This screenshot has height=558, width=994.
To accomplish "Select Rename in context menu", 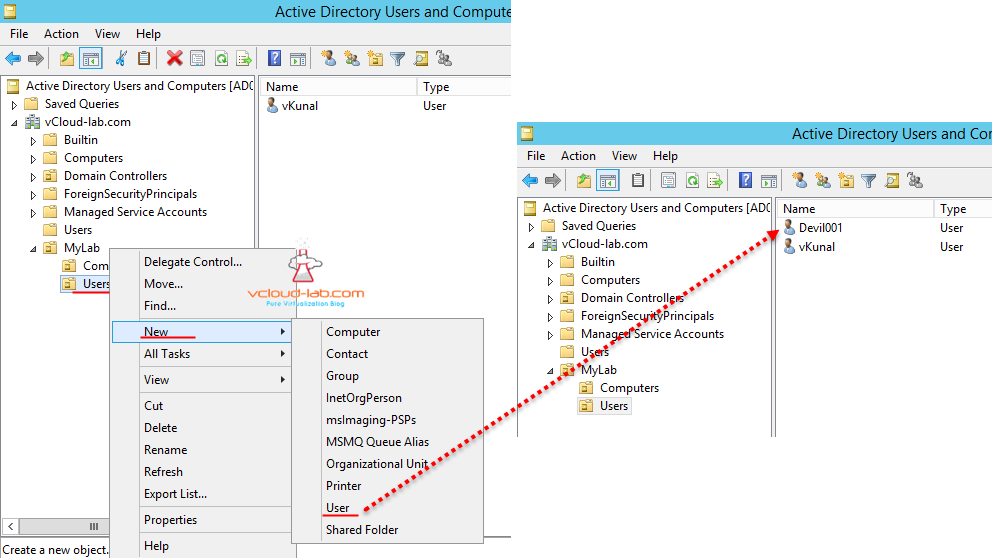I will tap(165, 450).
